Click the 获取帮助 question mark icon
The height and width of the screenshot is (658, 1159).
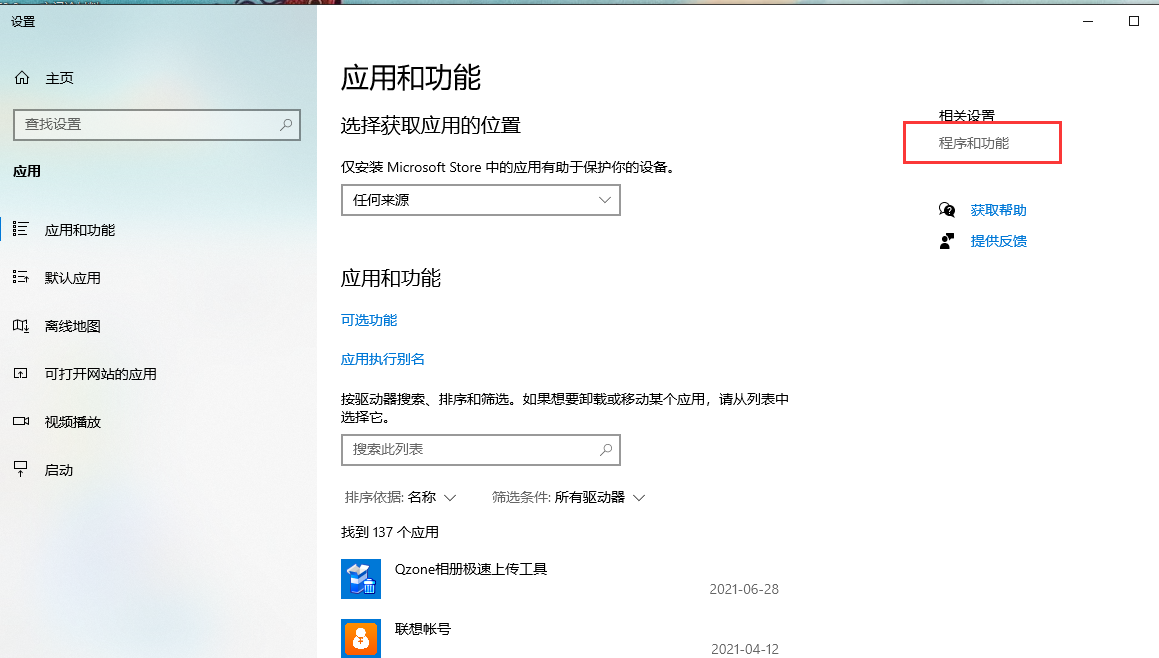click(x=947, y=209)
